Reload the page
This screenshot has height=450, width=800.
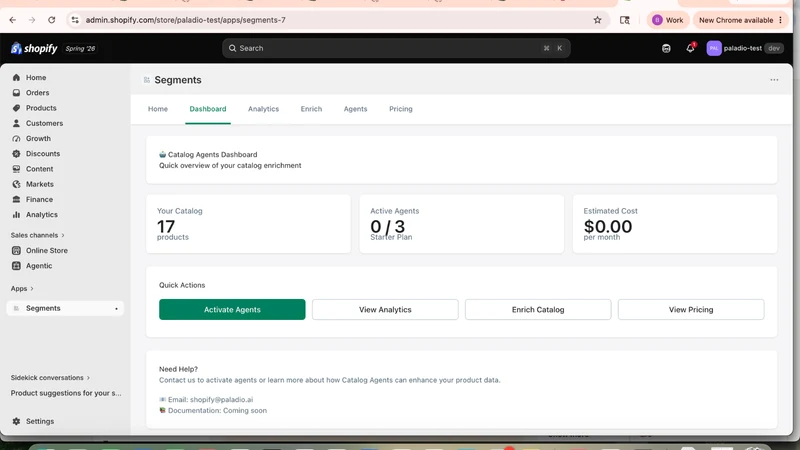tap(52, 20)
